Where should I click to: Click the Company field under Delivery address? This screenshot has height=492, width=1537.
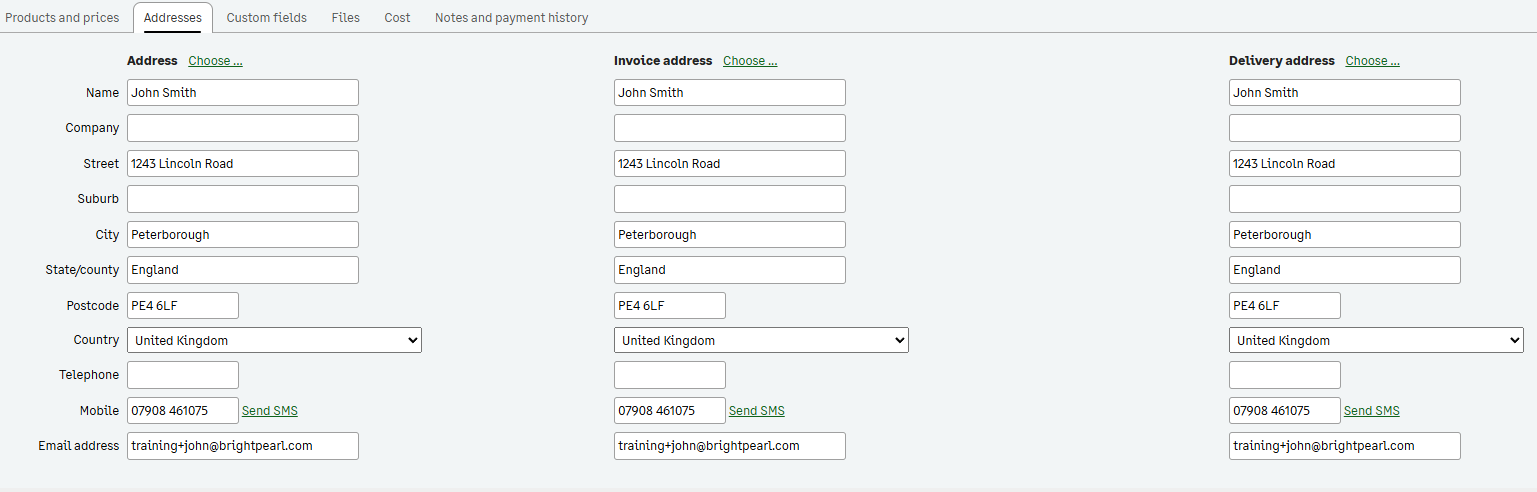click(x=1345, y=128)
